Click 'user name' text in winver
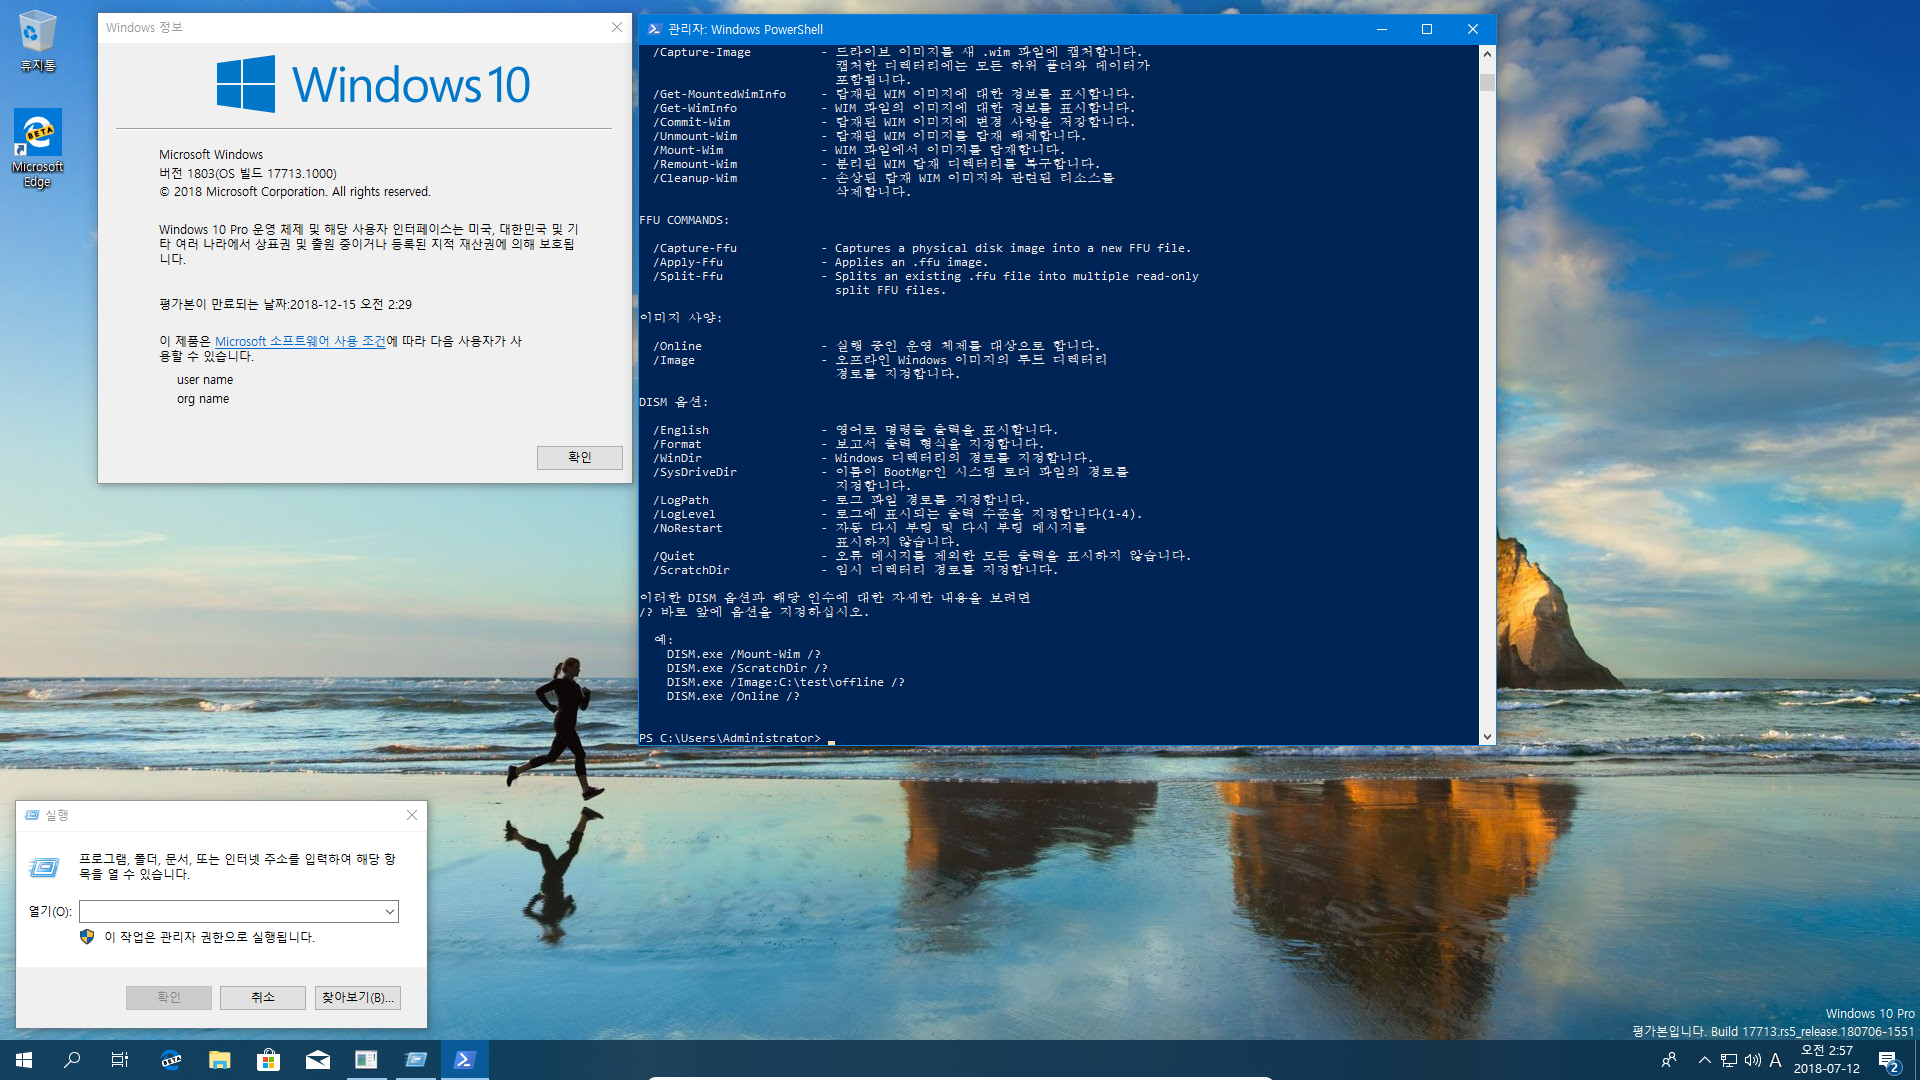The height and width of the screenshot is (1080, 1920). [x=205, y=380]
